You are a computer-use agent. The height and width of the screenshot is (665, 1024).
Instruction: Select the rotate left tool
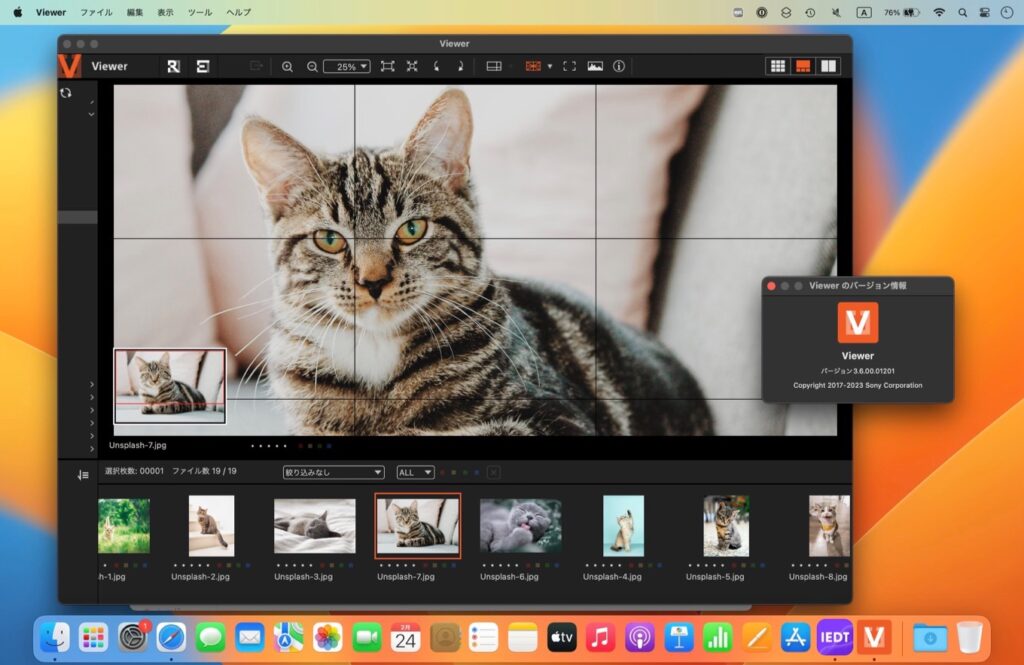tap(437, 66)
